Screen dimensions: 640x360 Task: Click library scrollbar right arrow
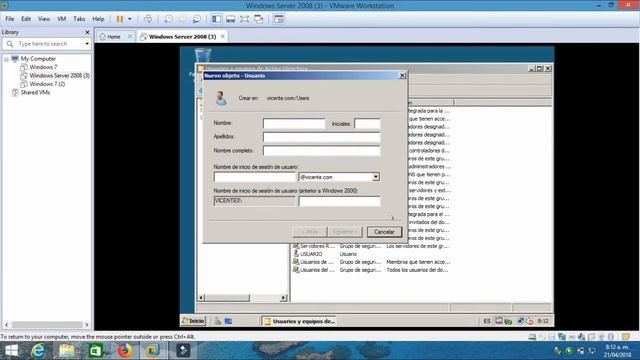[87, 325]
